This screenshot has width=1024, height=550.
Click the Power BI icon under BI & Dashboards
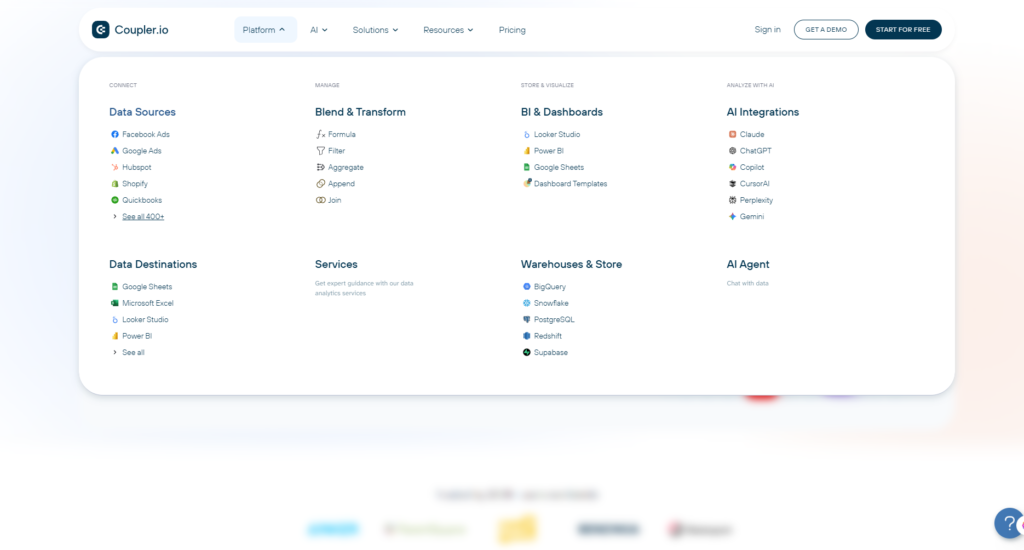pos(527,150)
